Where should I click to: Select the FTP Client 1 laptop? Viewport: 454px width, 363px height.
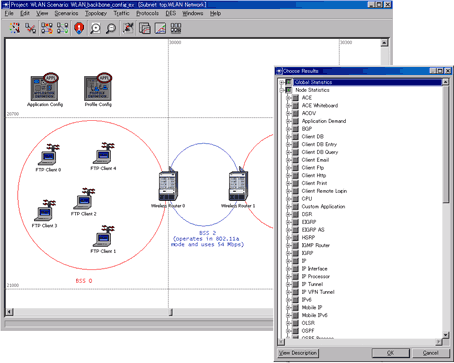(x=104, y=236)
